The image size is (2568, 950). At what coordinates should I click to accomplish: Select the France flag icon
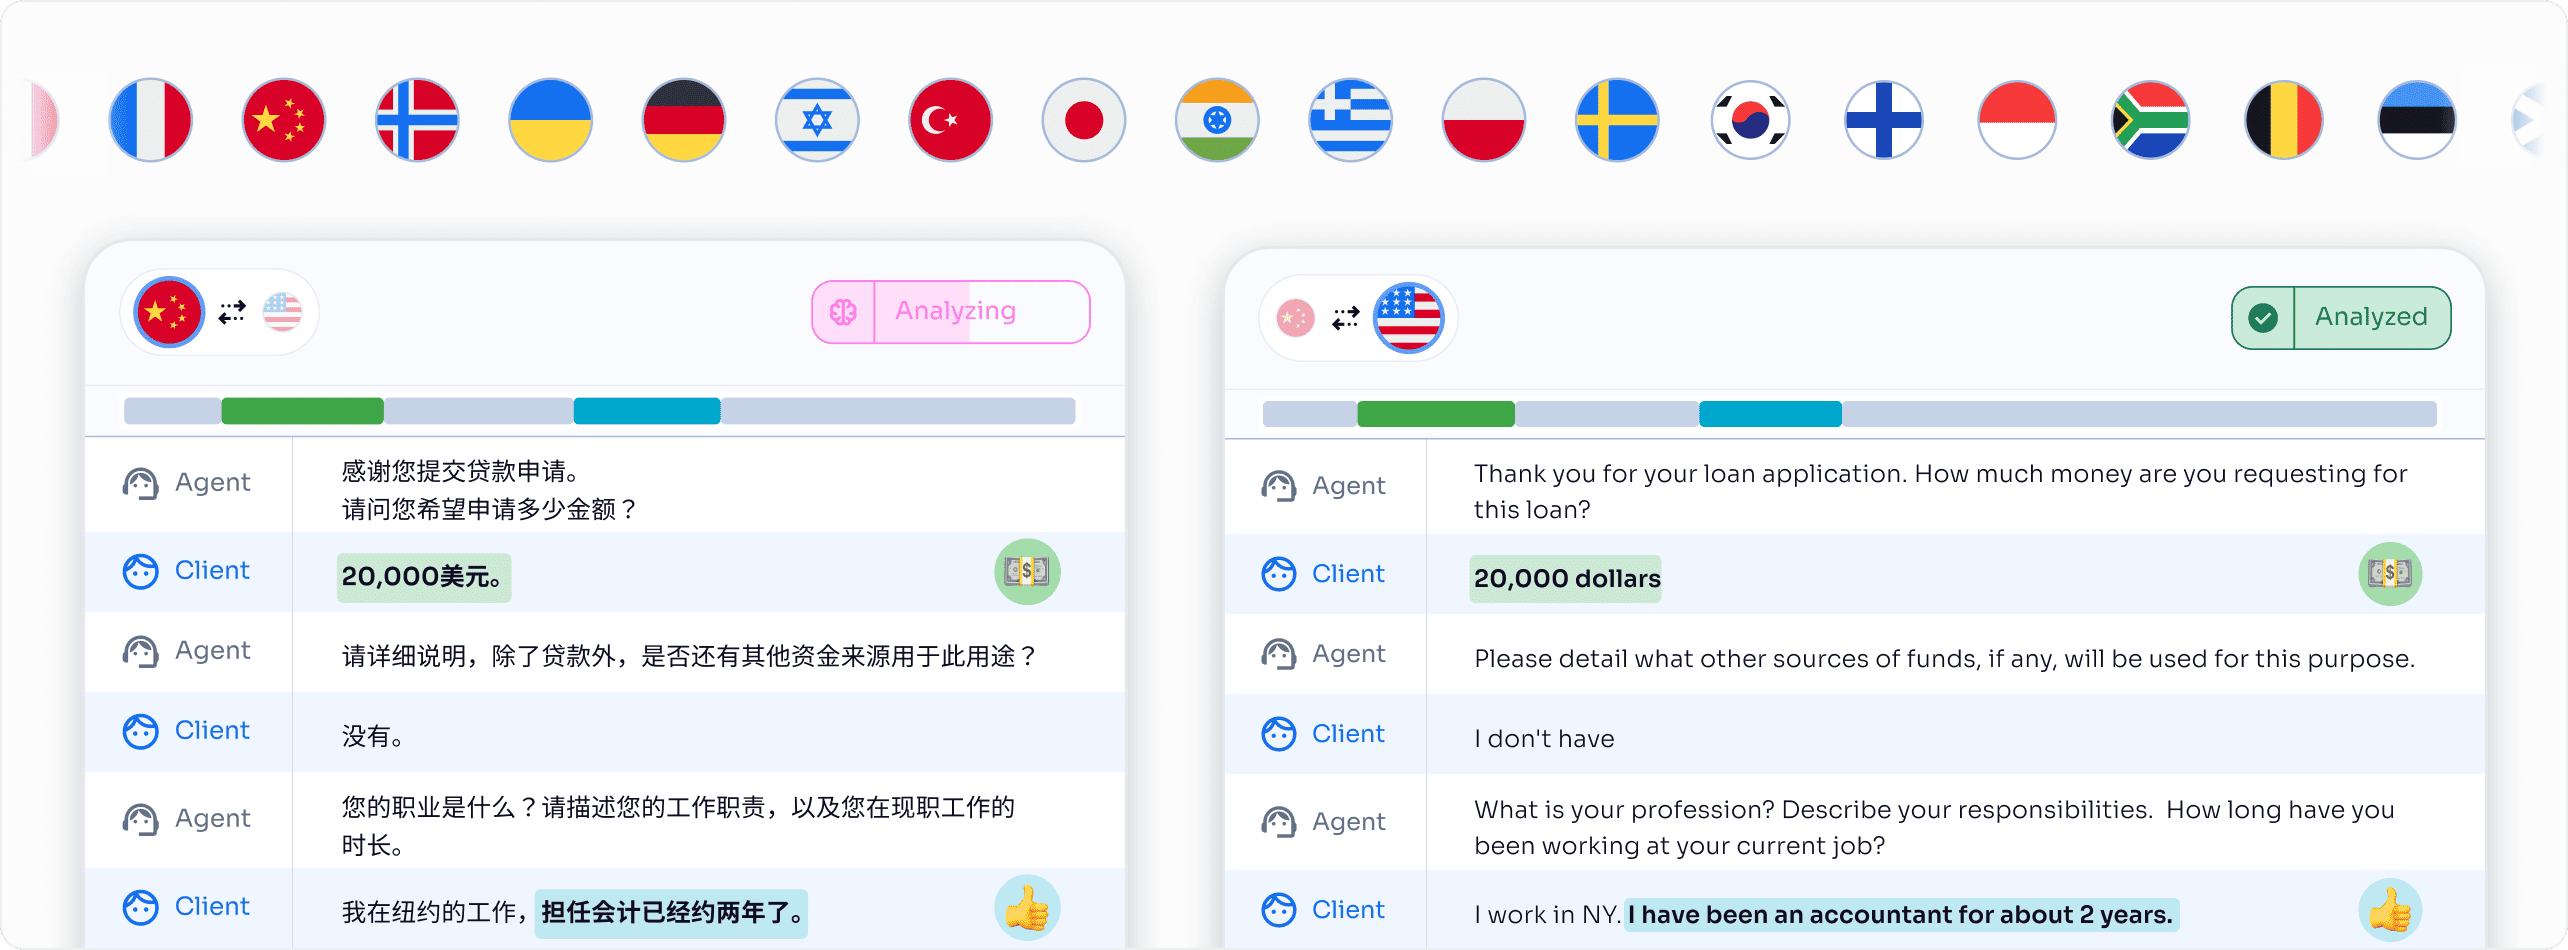(150, 120)
